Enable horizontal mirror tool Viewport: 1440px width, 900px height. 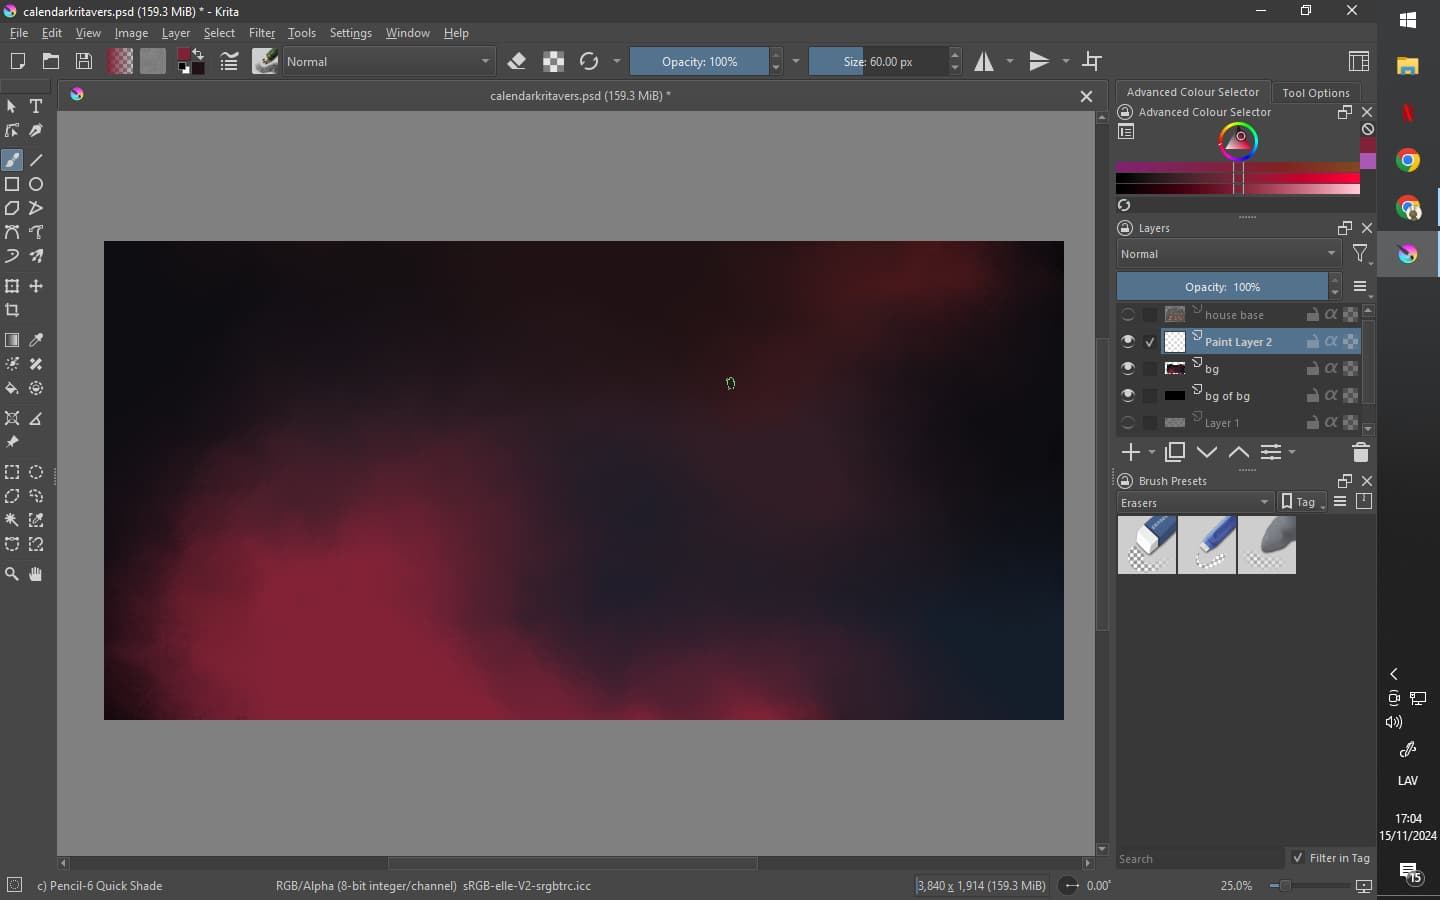pos(984,62)
